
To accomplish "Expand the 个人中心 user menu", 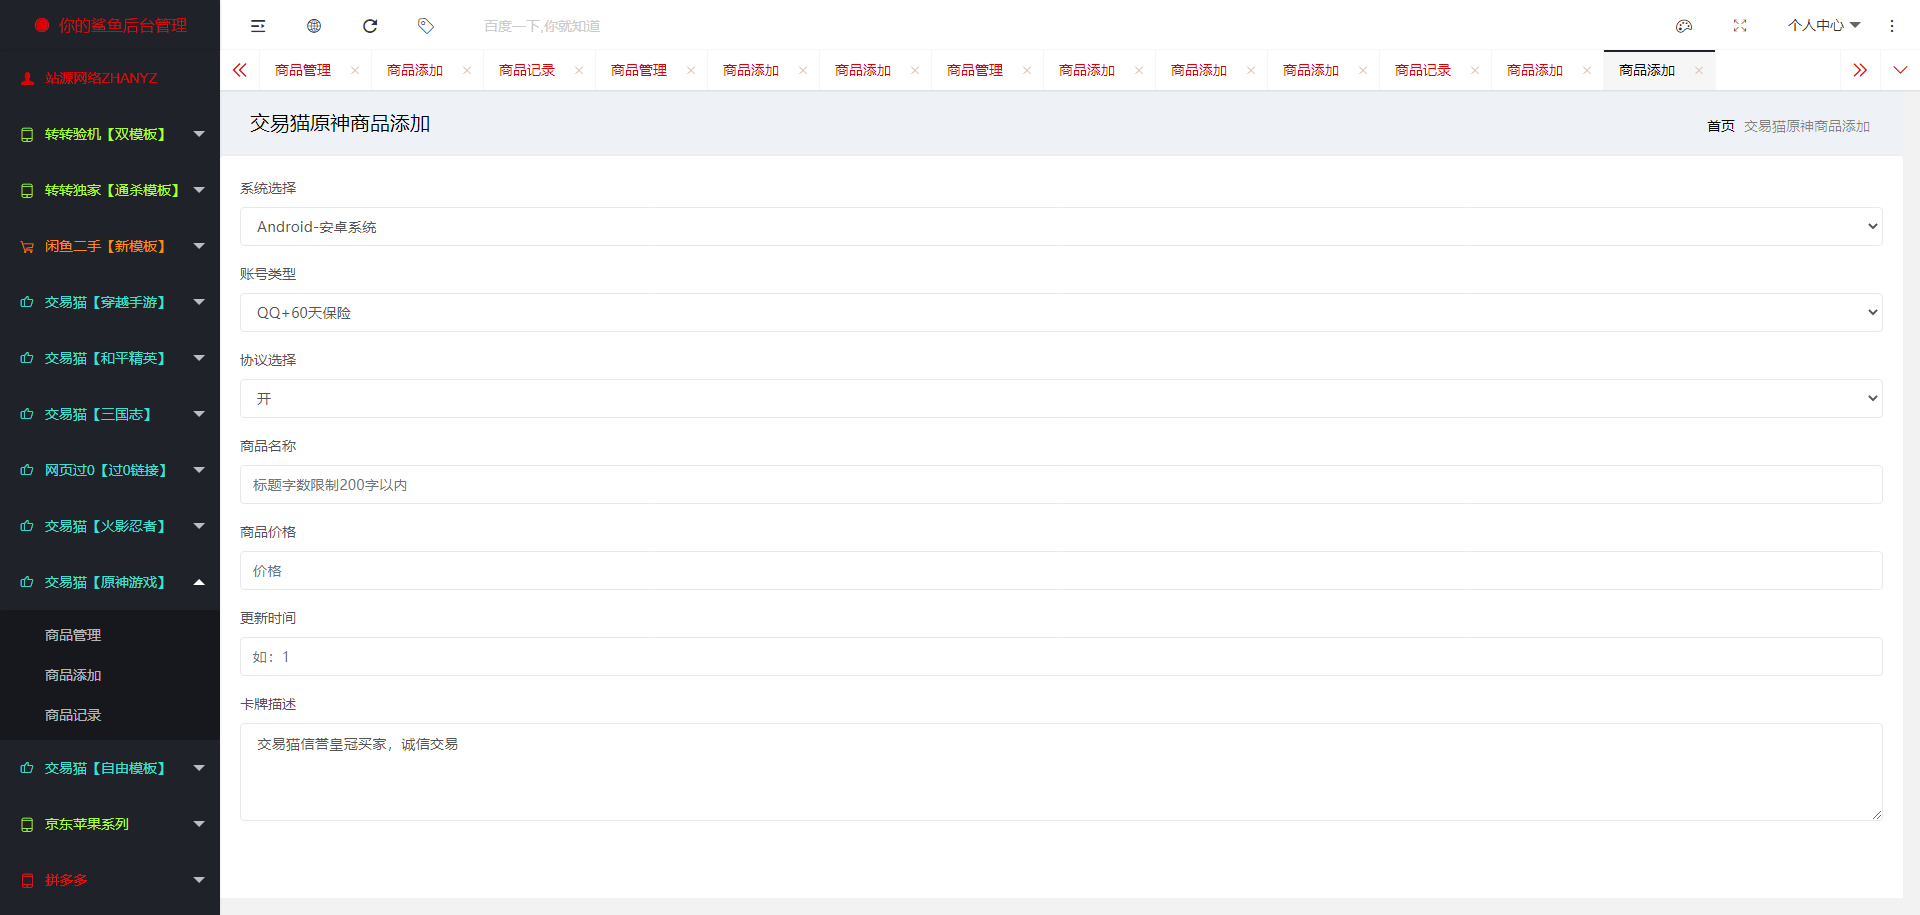I will (x=1823, y=26).
